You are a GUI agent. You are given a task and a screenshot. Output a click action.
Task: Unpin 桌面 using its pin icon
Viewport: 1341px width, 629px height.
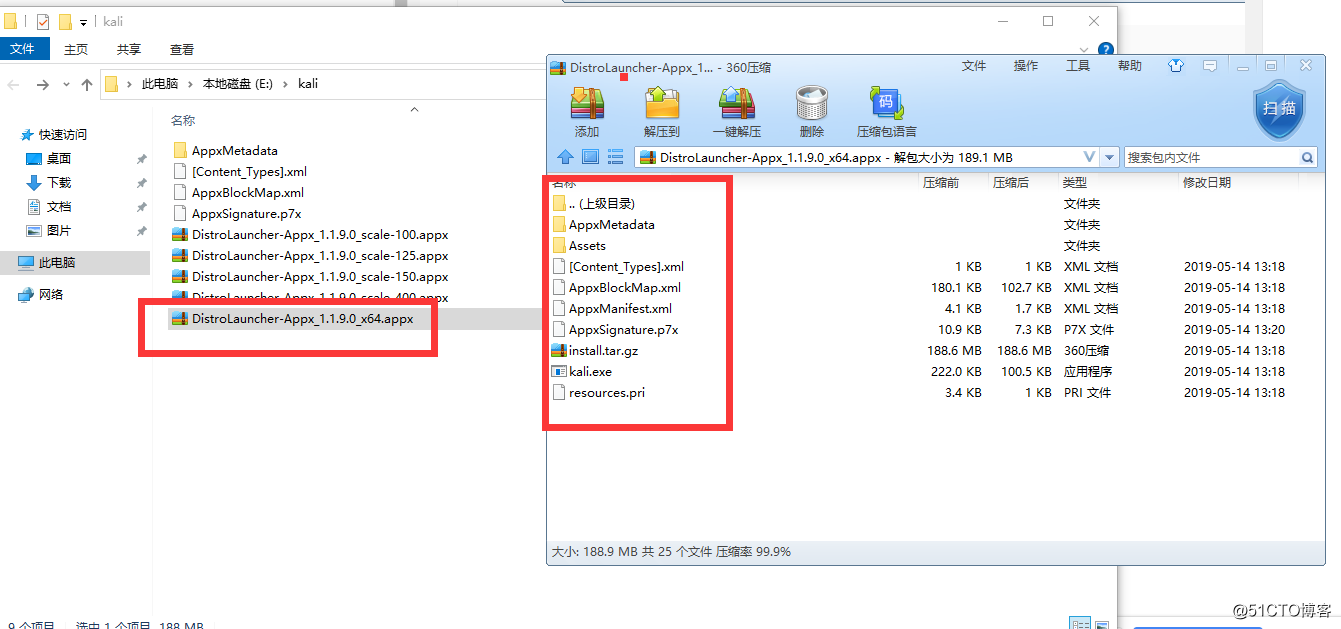141,159
